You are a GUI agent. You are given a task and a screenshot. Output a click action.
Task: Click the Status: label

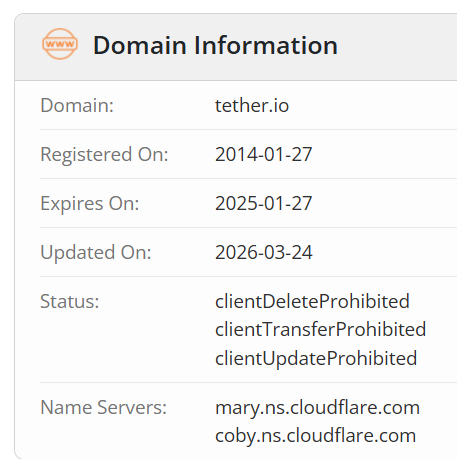(70, 302)
